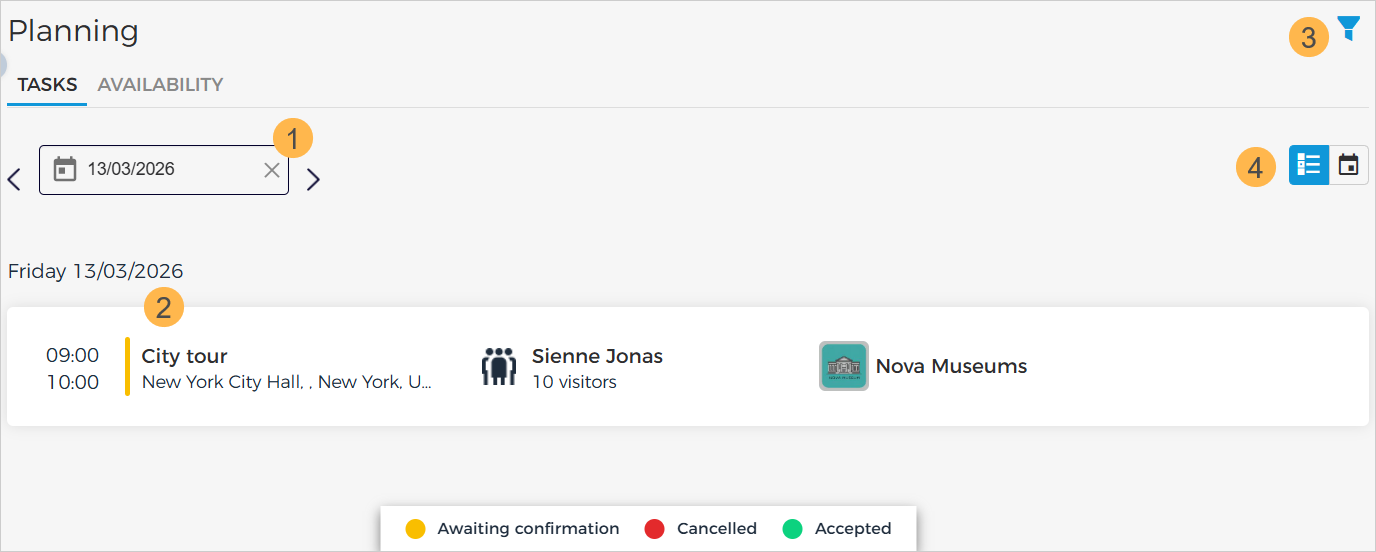Viewport: 1376px width, 552px height.
Task: Go to previous day with left arrow
Action: (14, 180)
